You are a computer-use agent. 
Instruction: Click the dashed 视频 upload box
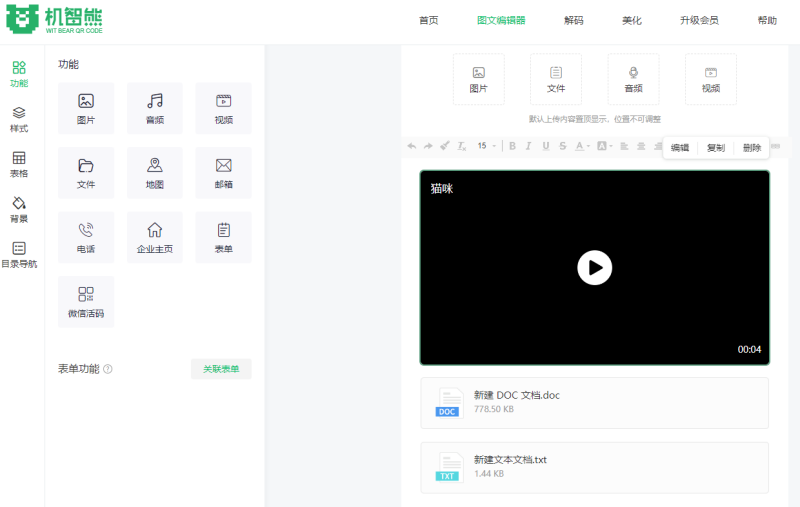[x=711, y=79]
